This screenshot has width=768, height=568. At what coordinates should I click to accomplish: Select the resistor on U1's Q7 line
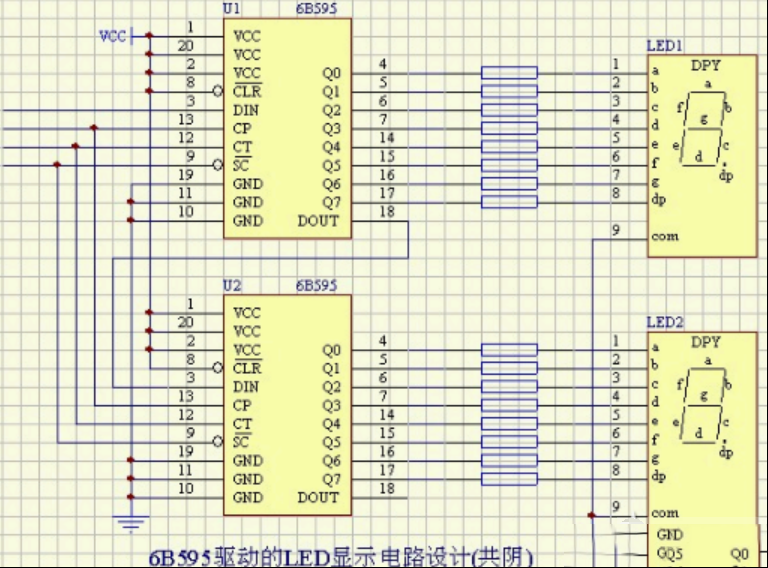tap(509, 202)
